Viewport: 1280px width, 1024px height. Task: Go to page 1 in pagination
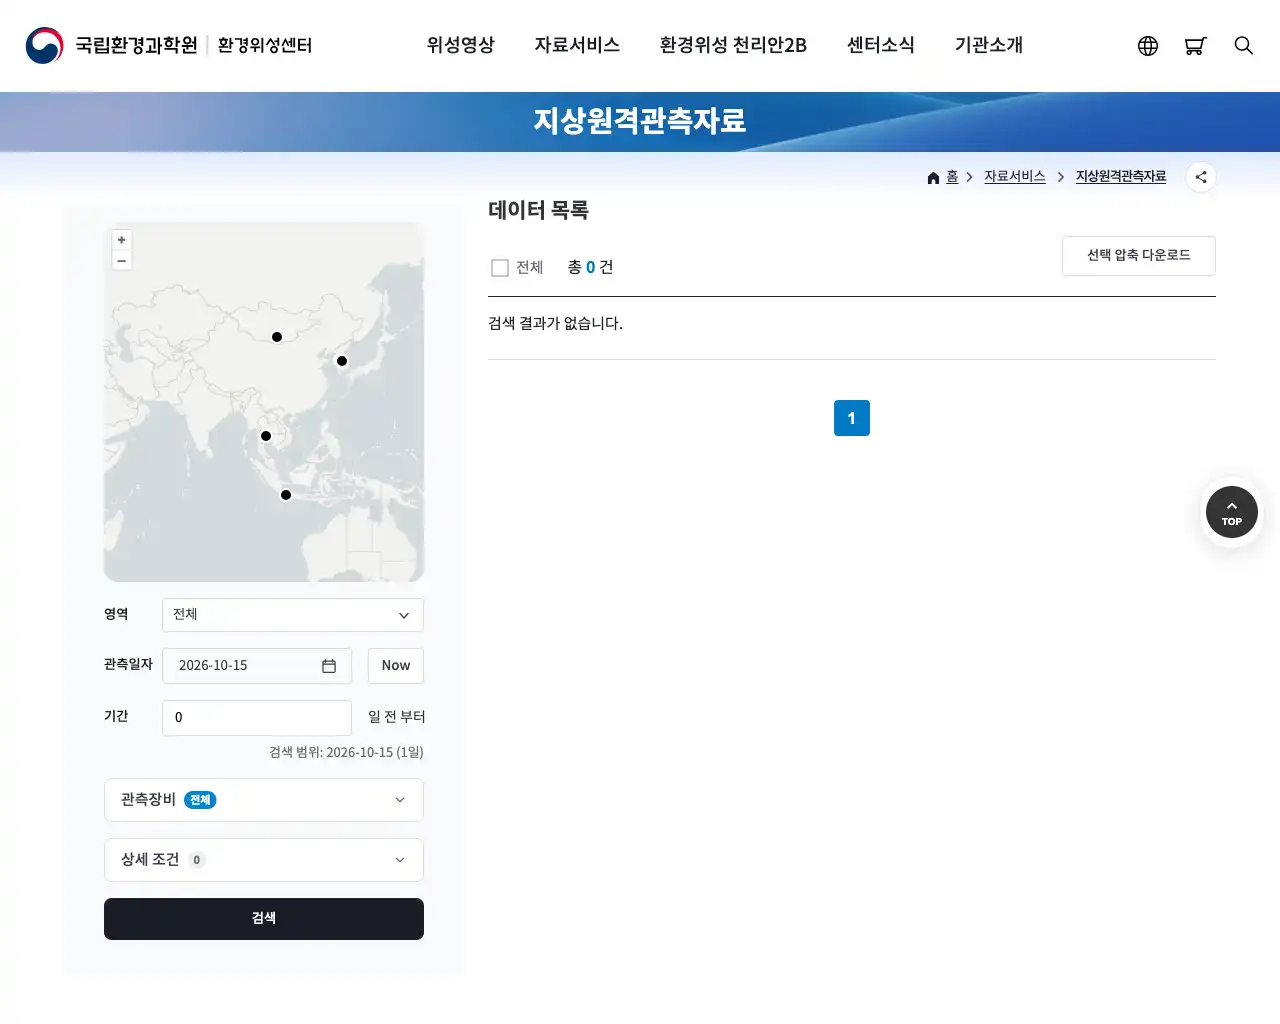[852, 418]
